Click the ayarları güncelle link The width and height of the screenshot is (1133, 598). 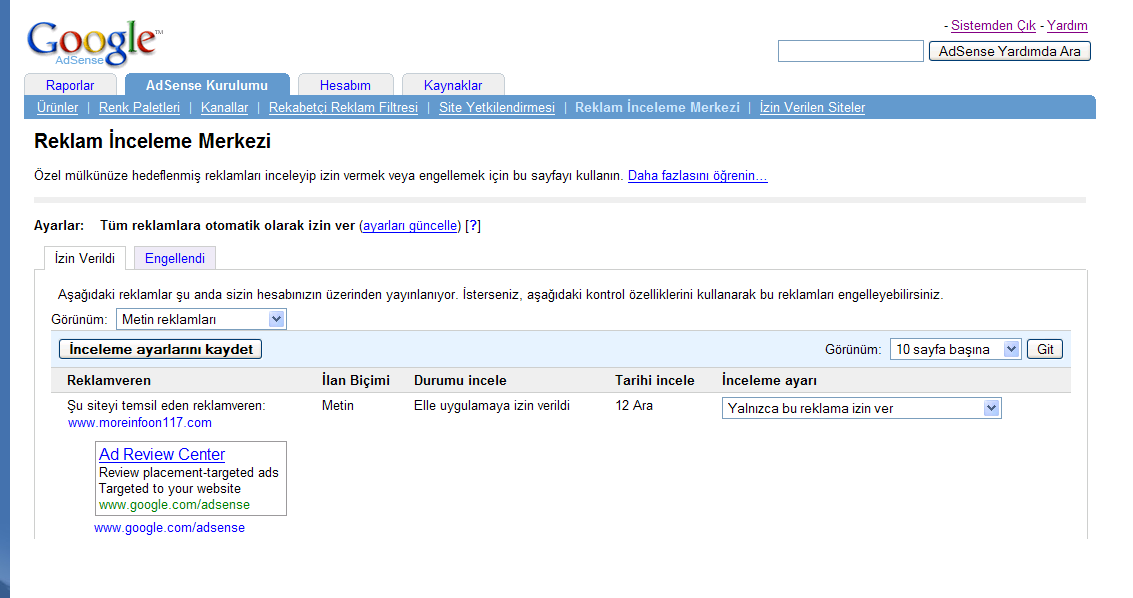[x=410, y=225]
